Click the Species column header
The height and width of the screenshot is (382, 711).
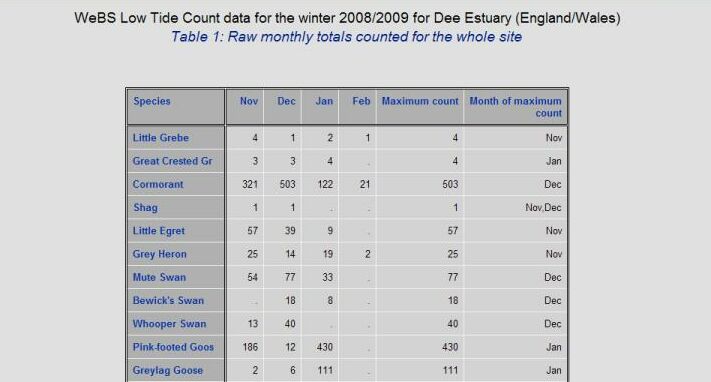coord(151,101)
